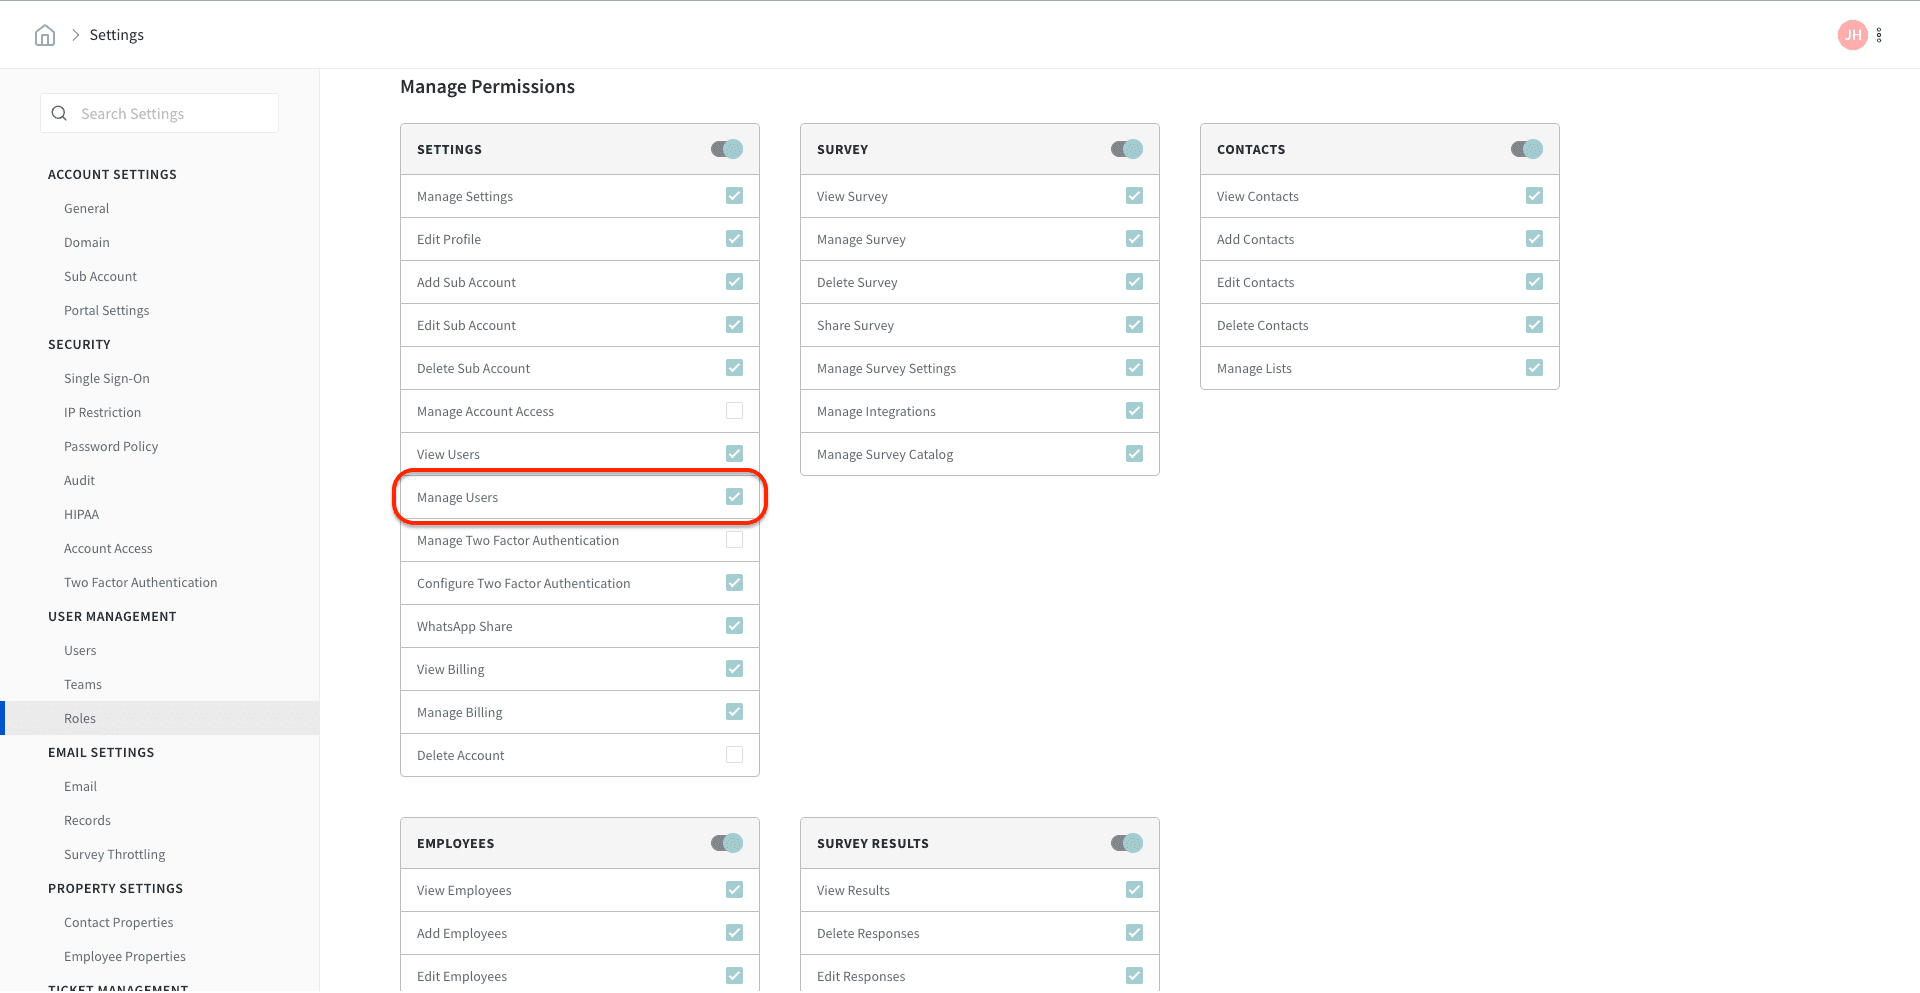Open the JH user avatar menu
The height and width of the screenshot is (993, 1920).
click(1852, 35)
